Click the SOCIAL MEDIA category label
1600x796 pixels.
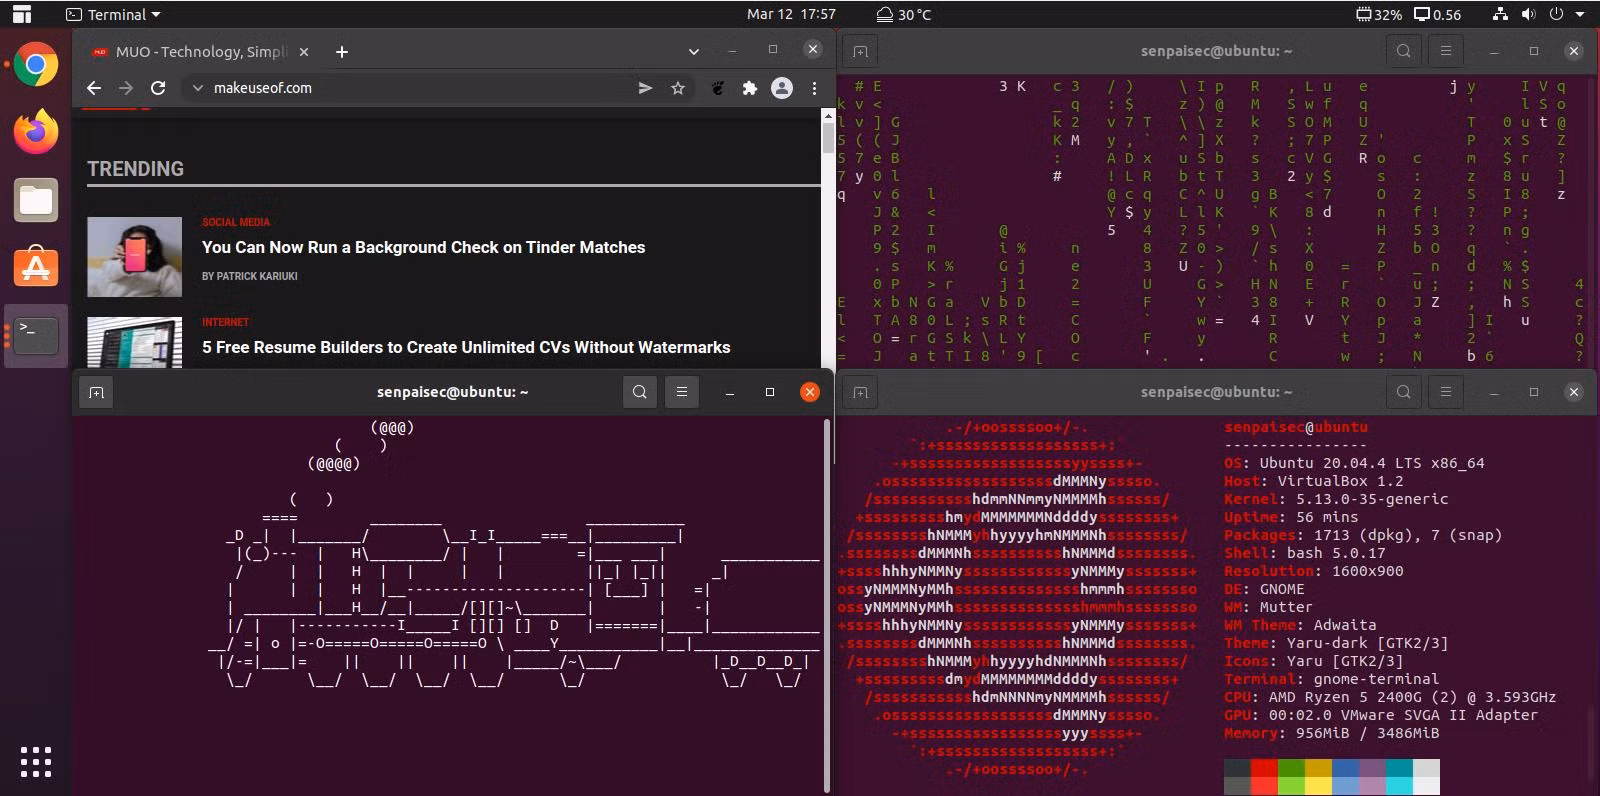click(236, 222)
